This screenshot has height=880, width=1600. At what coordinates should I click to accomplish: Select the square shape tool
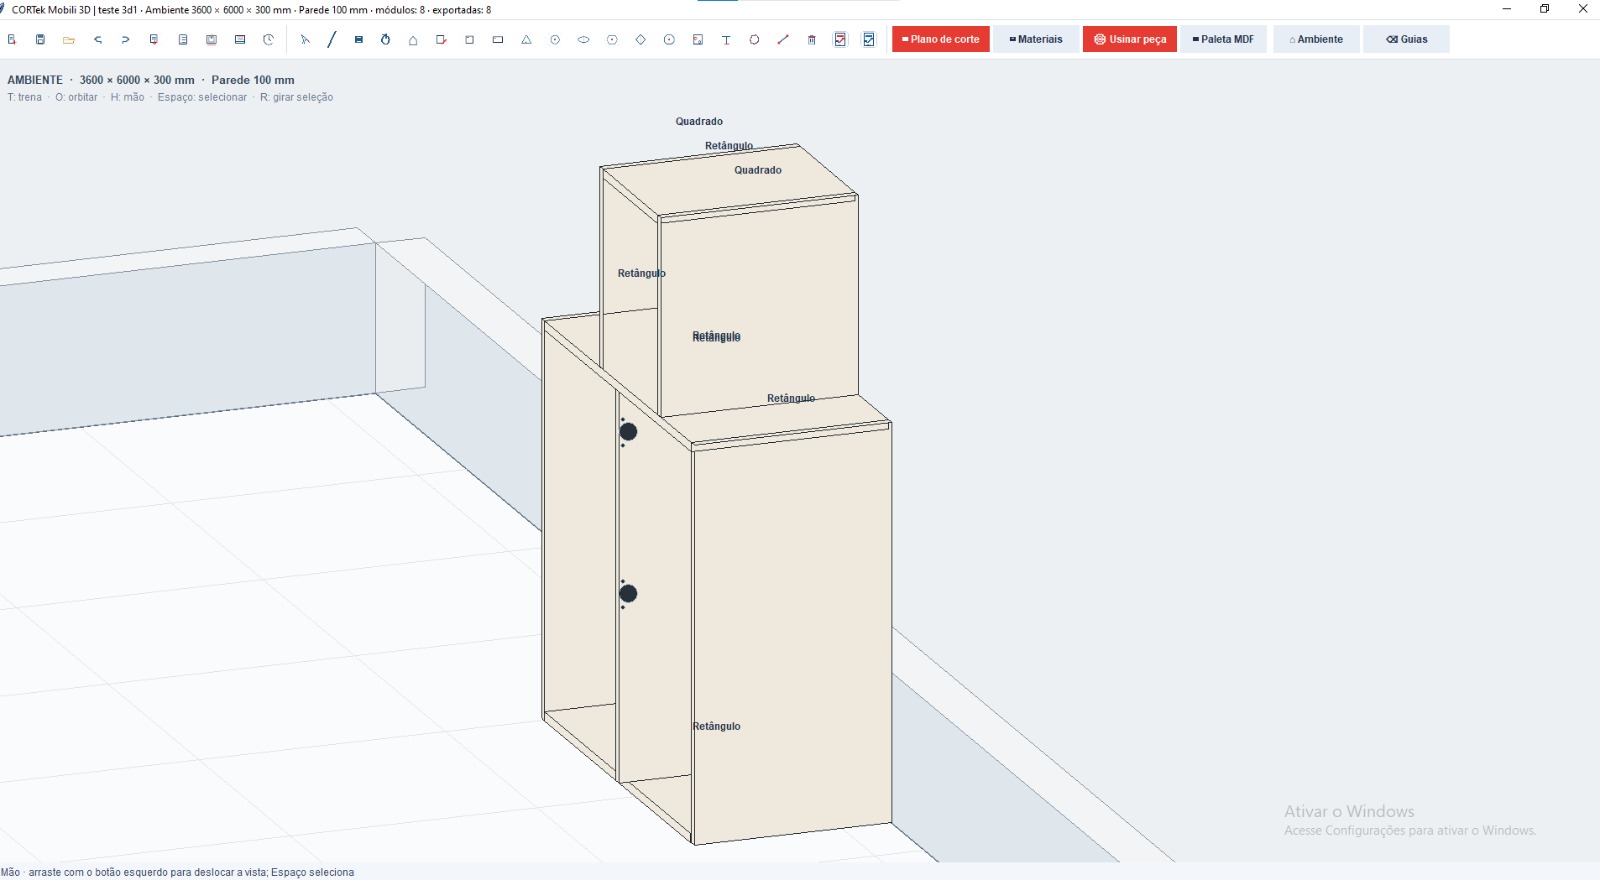[x=469, y=40]
